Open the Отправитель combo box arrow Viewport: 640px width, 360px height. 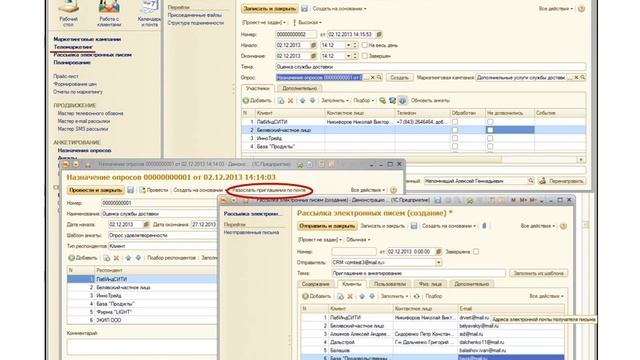coord(438,262)
